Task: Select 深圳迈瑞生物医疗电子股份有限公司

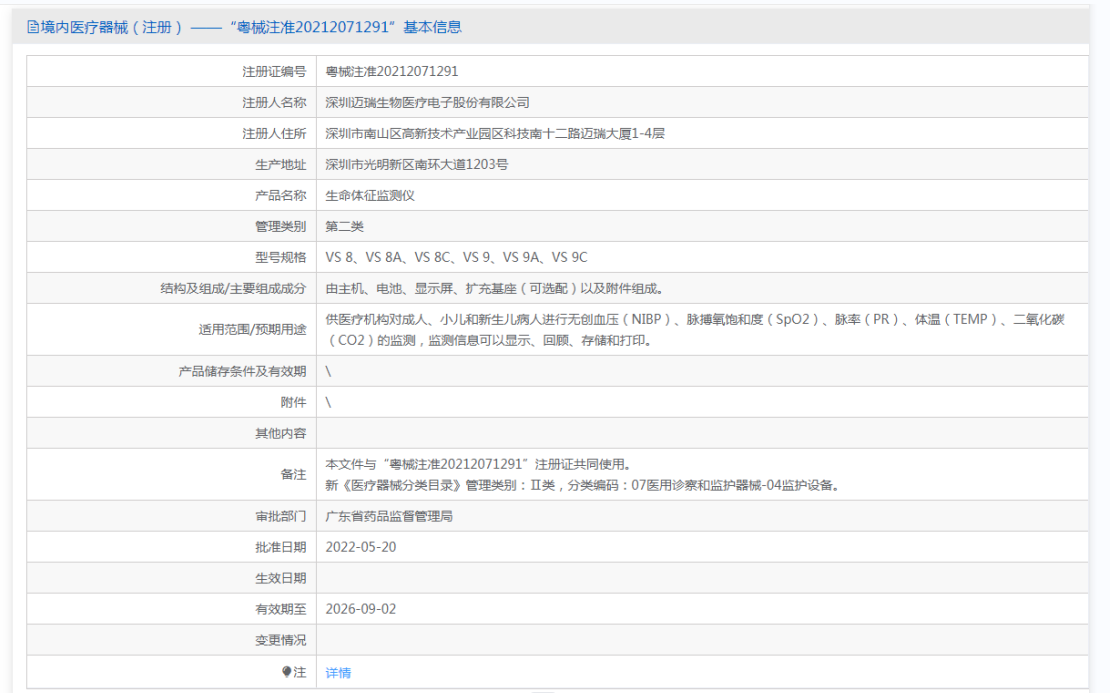Action: [427, 103]
